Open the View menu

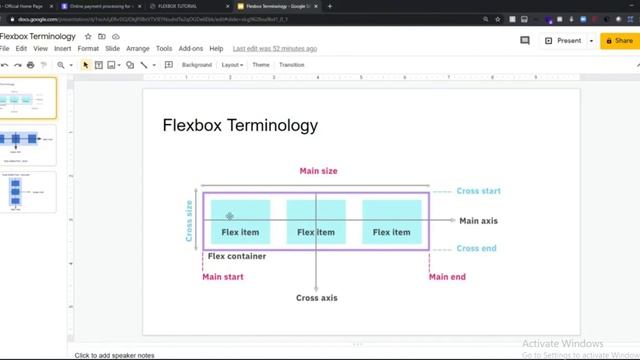pyautogui.click(x=40, y=49)
